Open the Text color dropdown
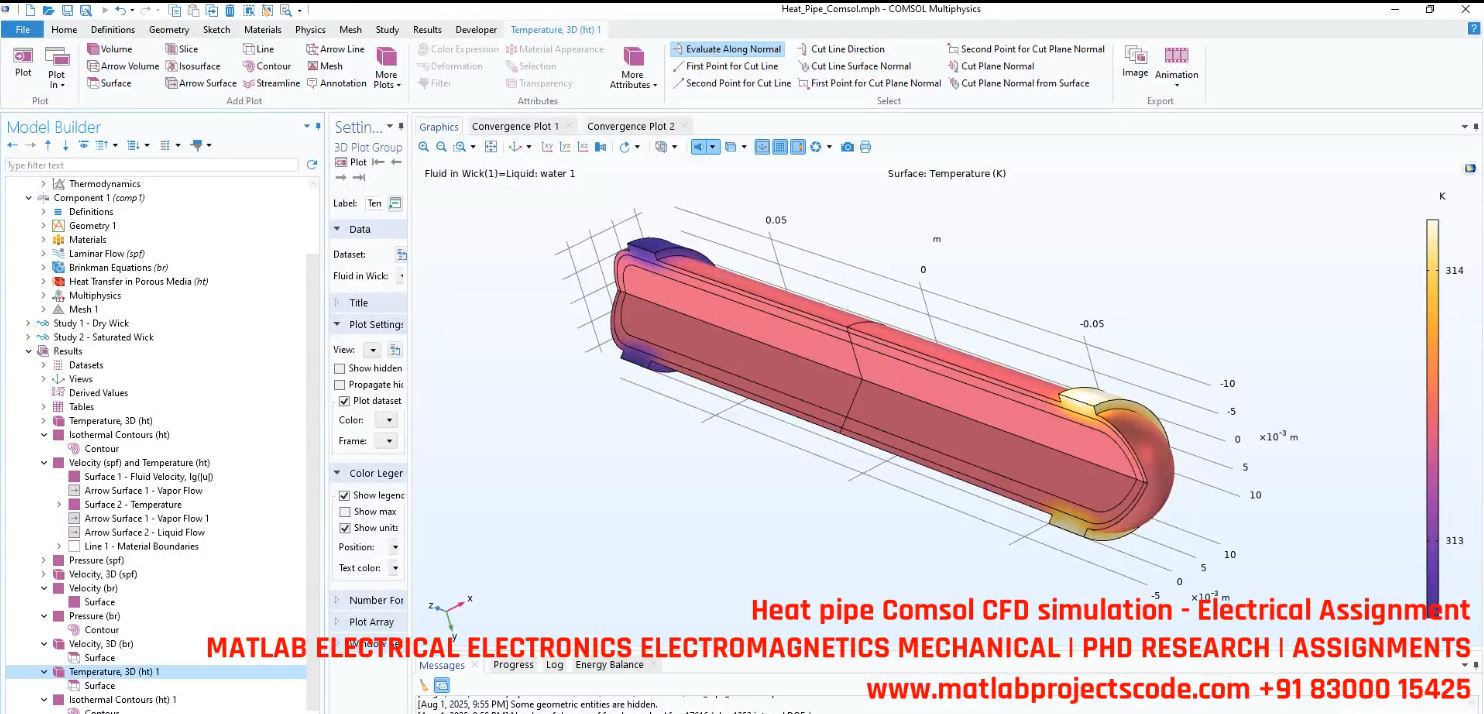1484x714 pixels. point(394,568)
